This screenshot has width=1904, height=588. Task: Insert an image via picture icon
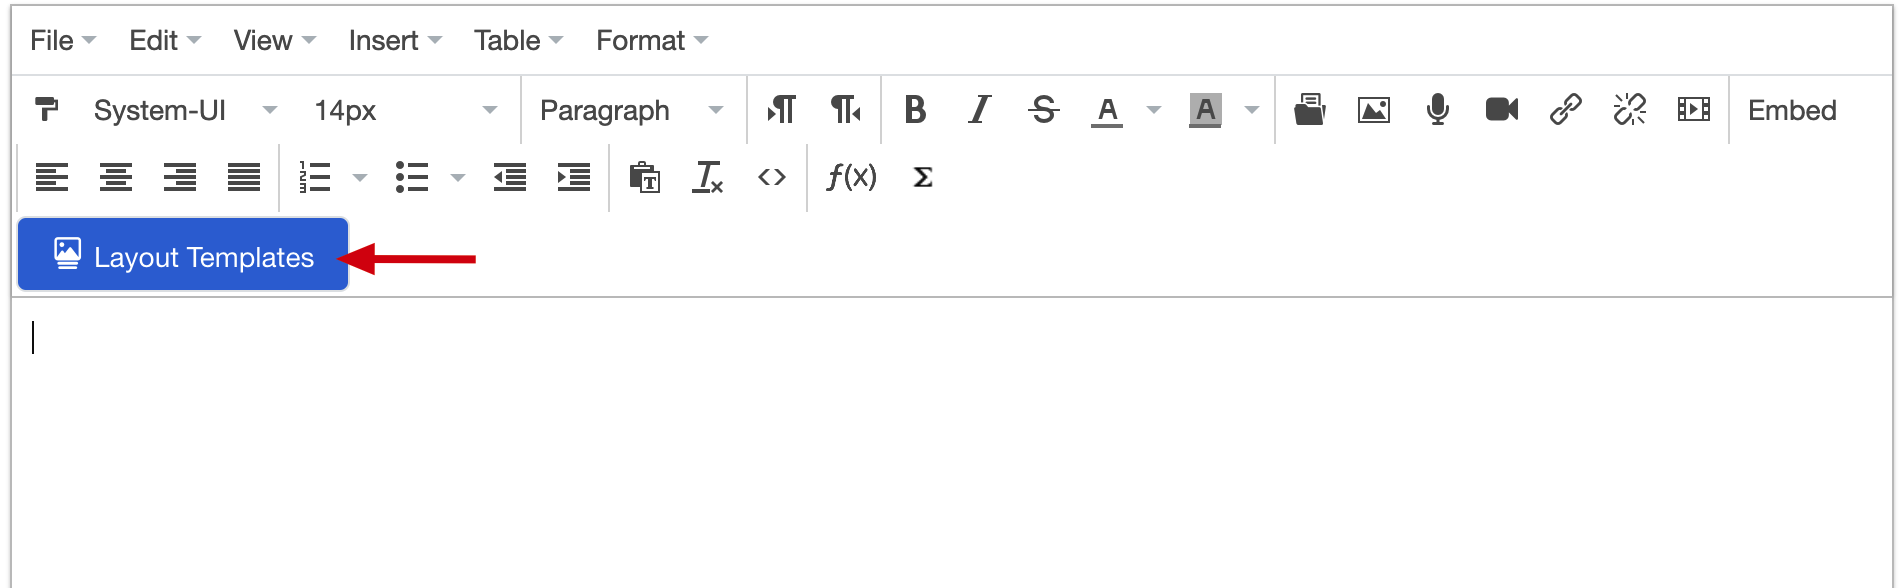[x=1373, y=109]
